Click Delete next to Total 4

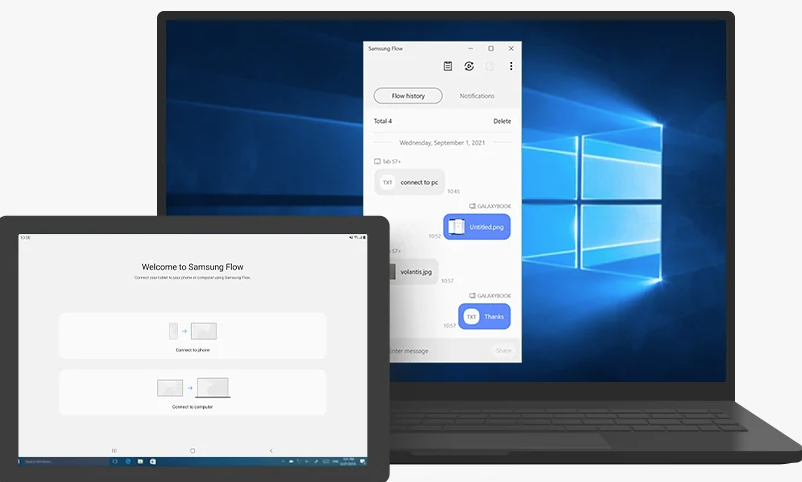(x=502, y=121)
